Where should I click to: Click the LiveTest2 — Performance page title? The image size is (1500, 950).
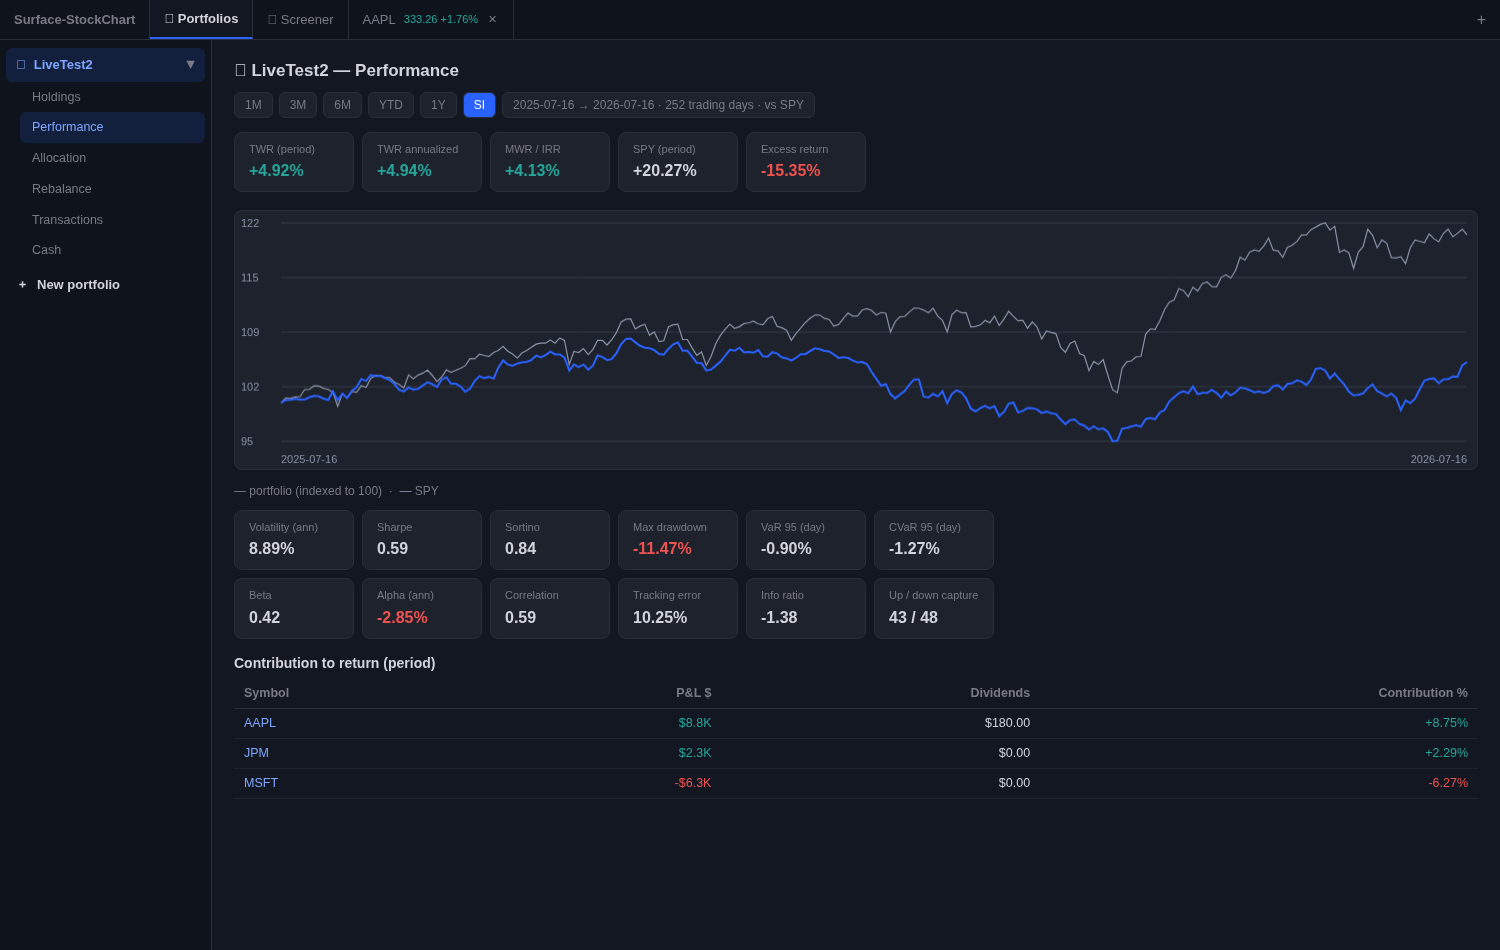point(347,71)
